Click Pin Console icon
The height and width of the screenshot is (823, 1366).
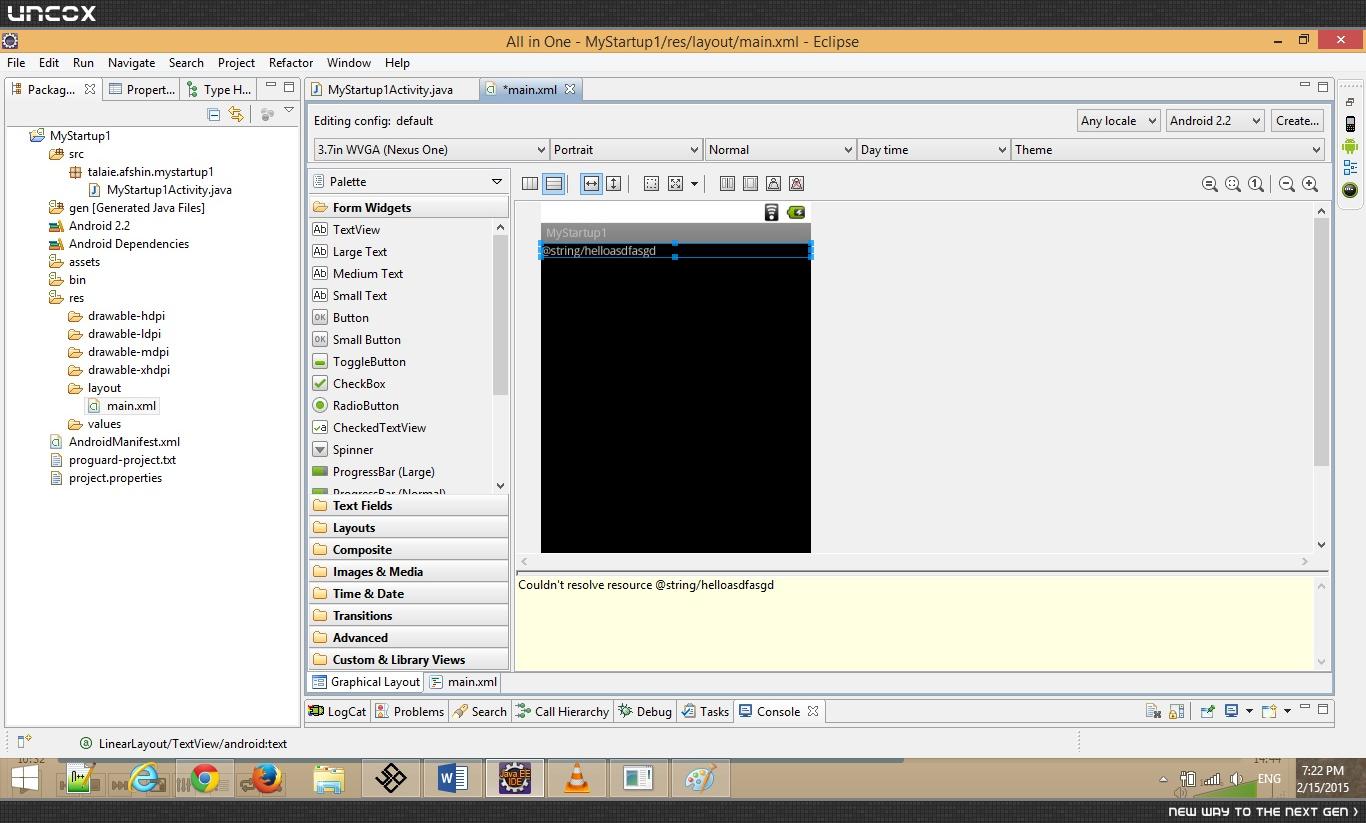click(x=1208, y=711)
